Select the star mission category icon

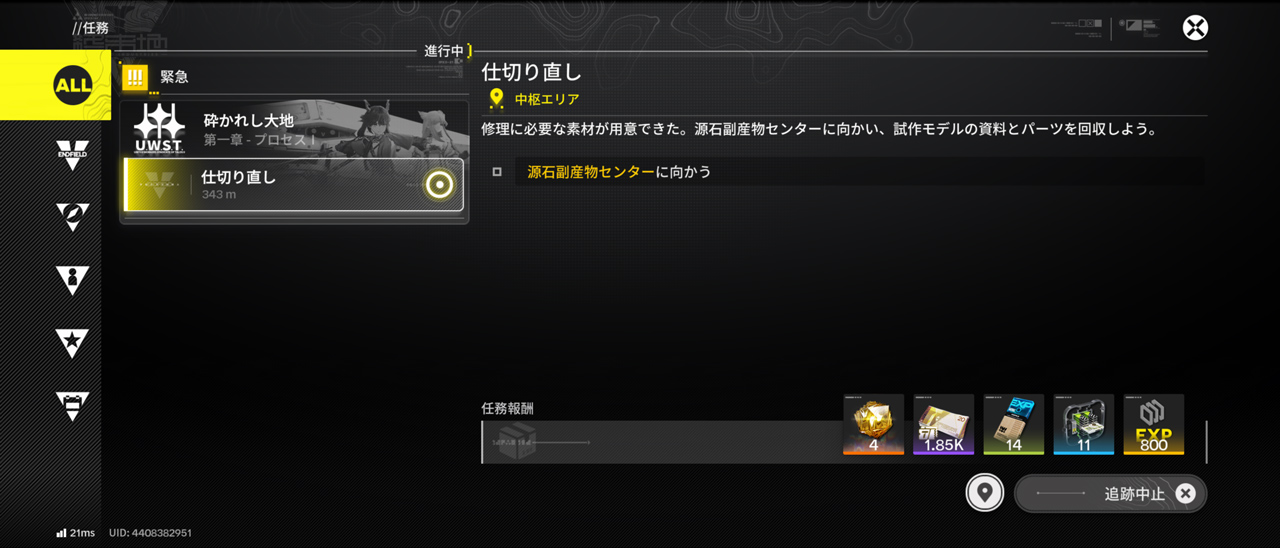click(72, 343)
